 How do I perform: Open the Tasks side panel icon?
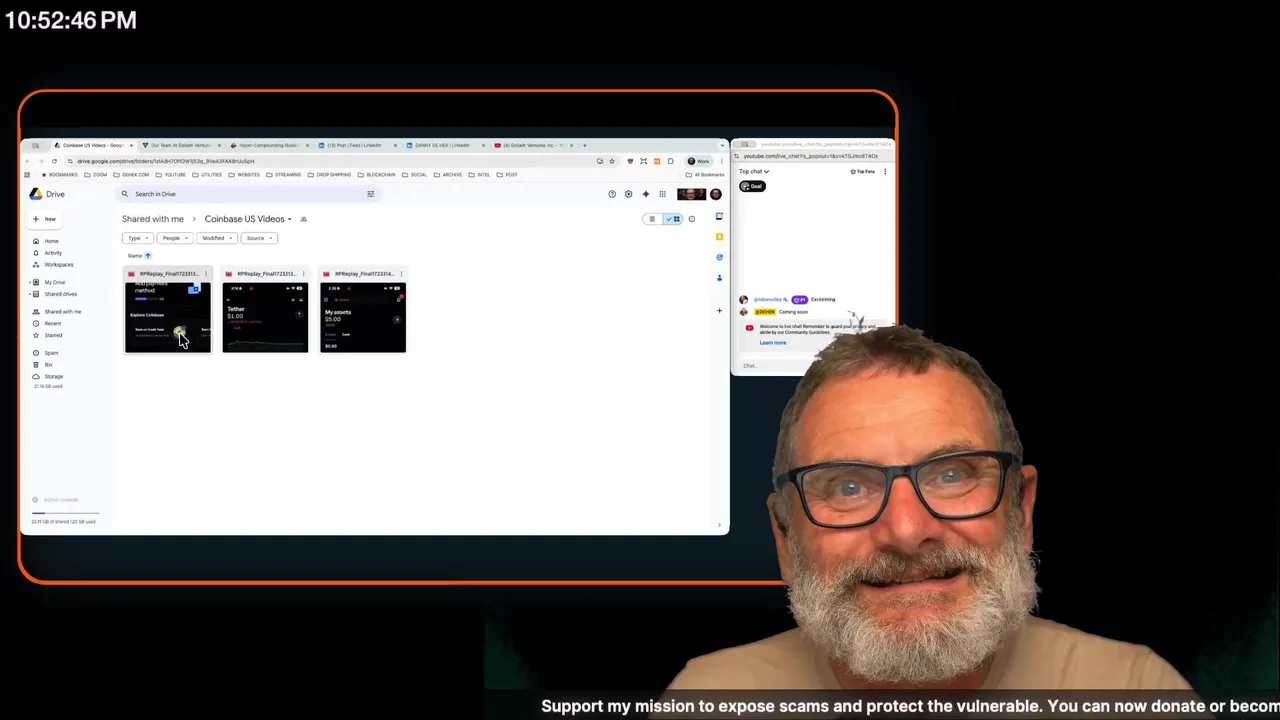point(719,257)
